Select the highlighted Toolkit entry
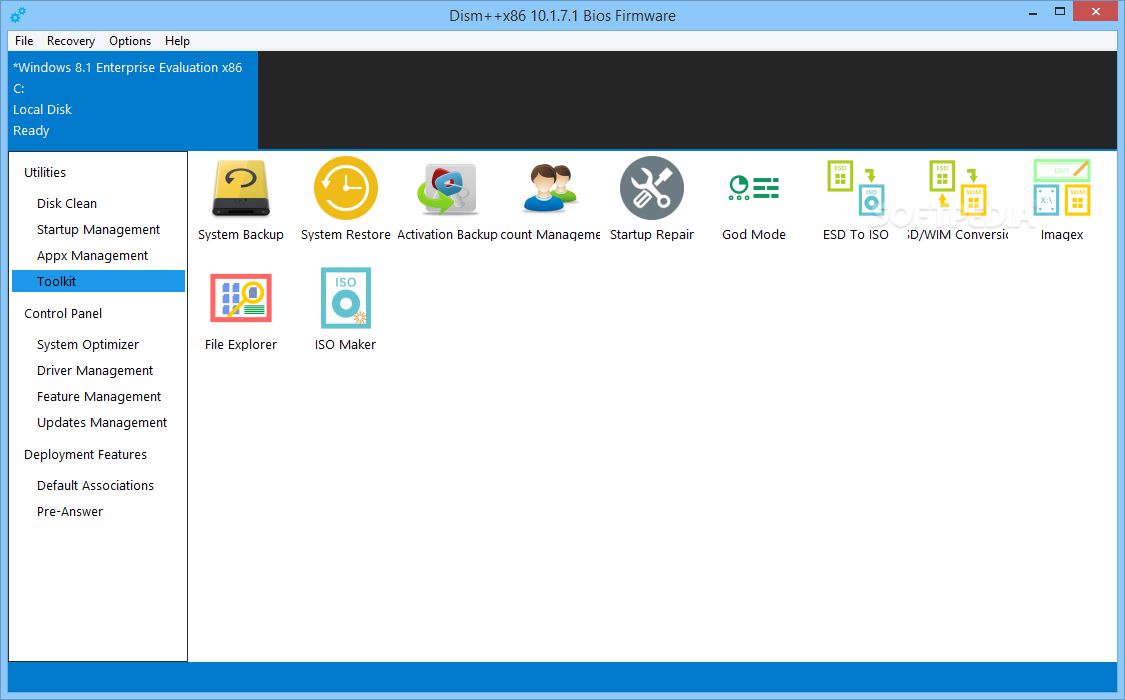The height and width of the screenshot is (700, 1125). 98,281
